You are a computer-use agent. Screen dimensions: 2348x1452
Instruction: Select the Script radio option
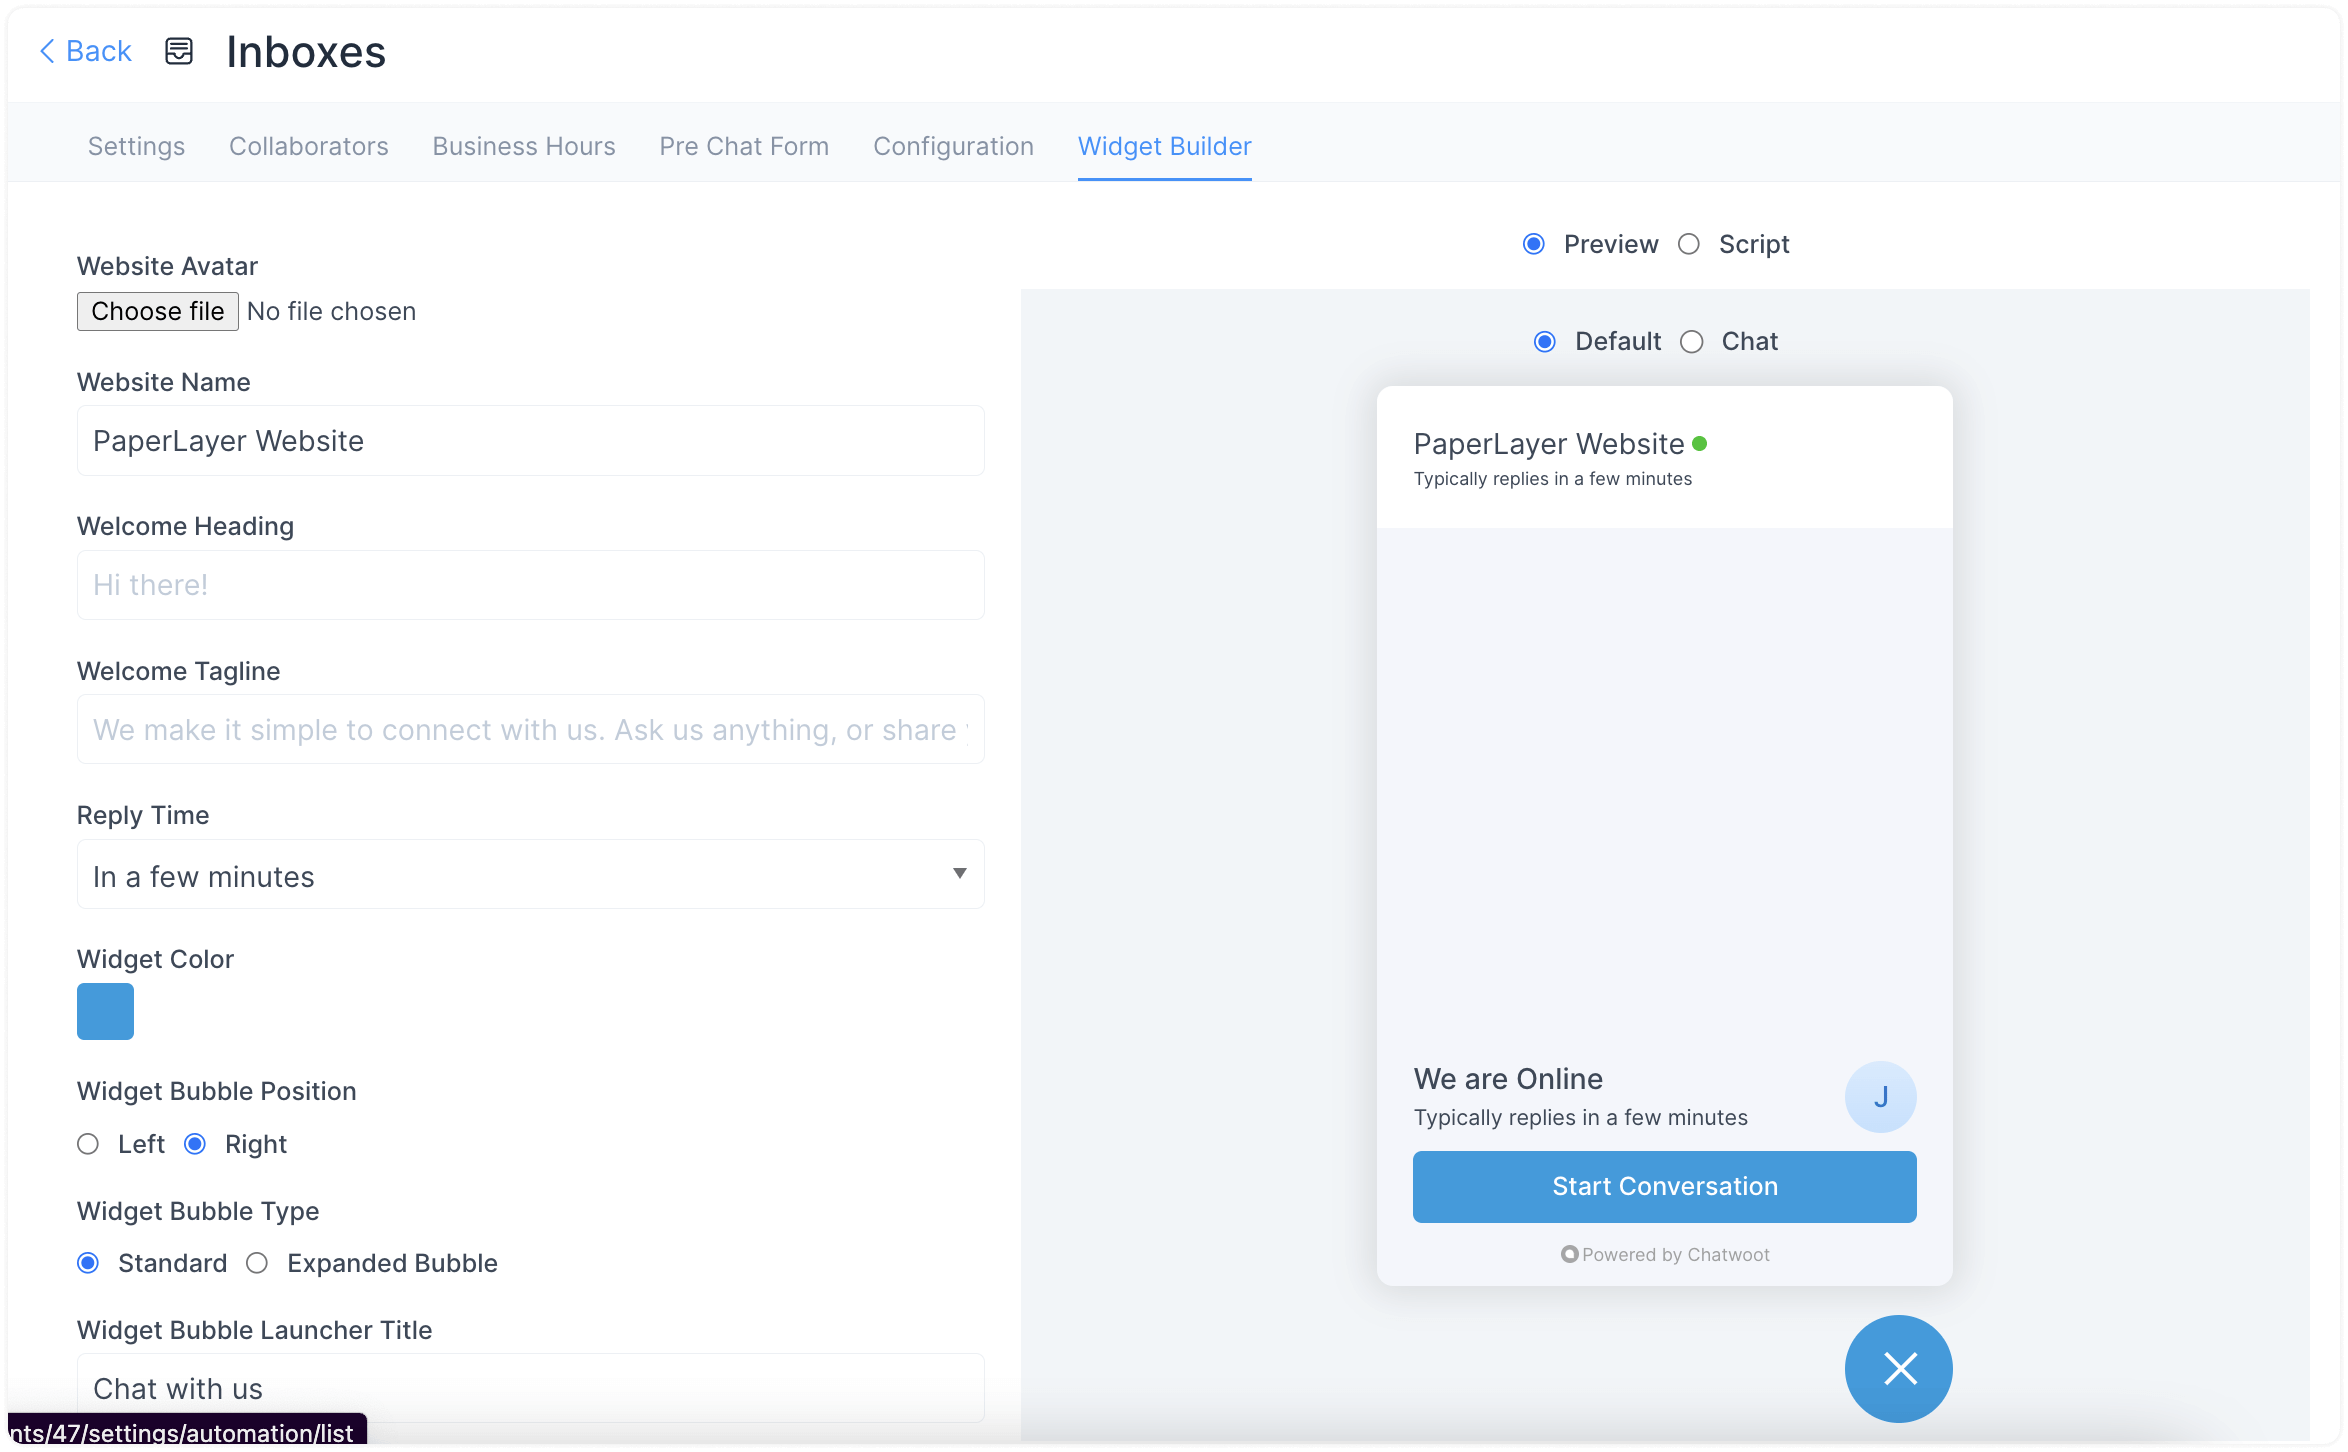click(1690, 244)
